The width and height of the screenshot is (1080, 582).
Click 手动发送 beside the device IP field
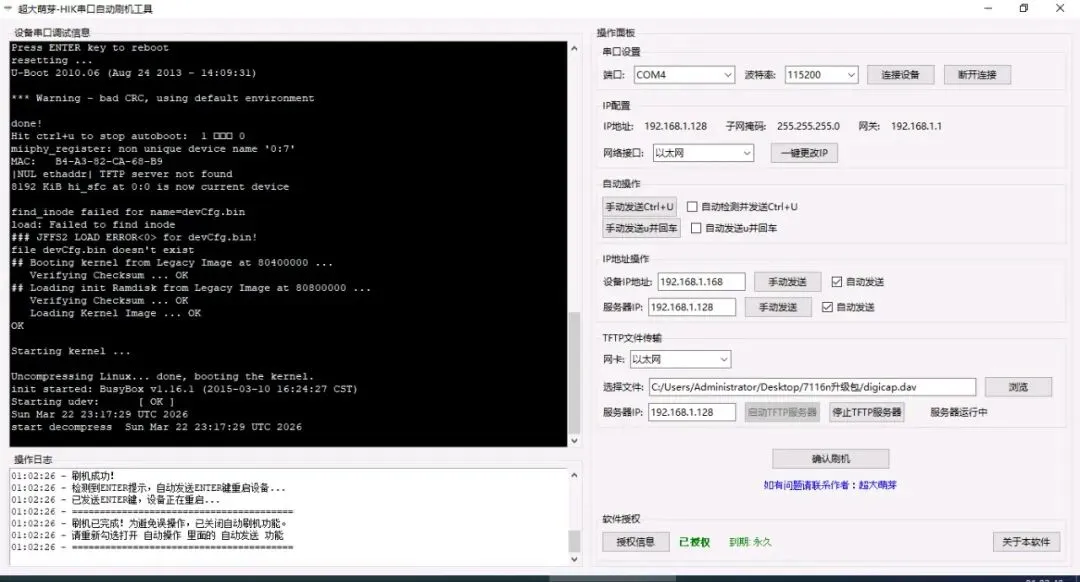787,282
